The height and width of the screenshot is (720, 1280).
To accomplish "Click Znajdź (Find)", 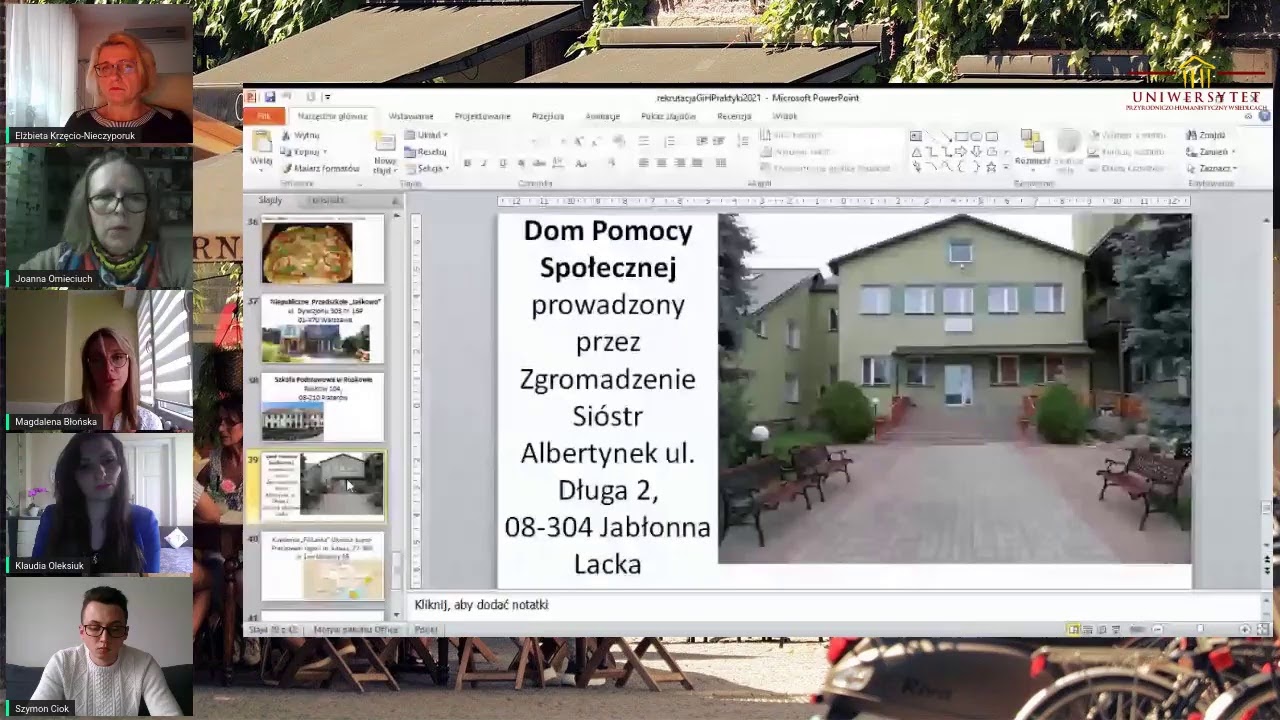I will point(1207,135).
